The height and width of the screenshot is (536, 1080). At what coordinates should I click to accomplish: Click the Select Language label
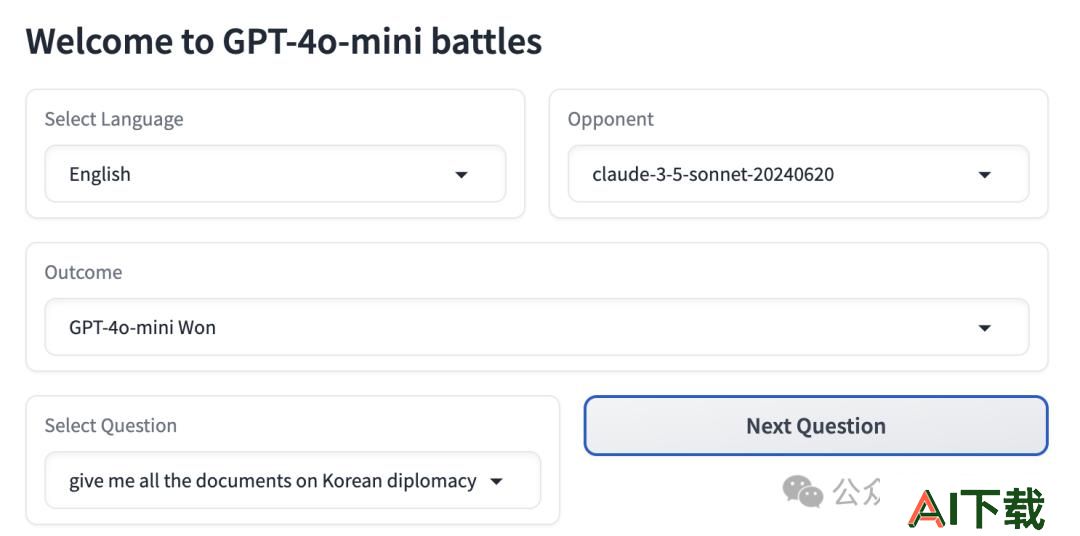[114, 119]
